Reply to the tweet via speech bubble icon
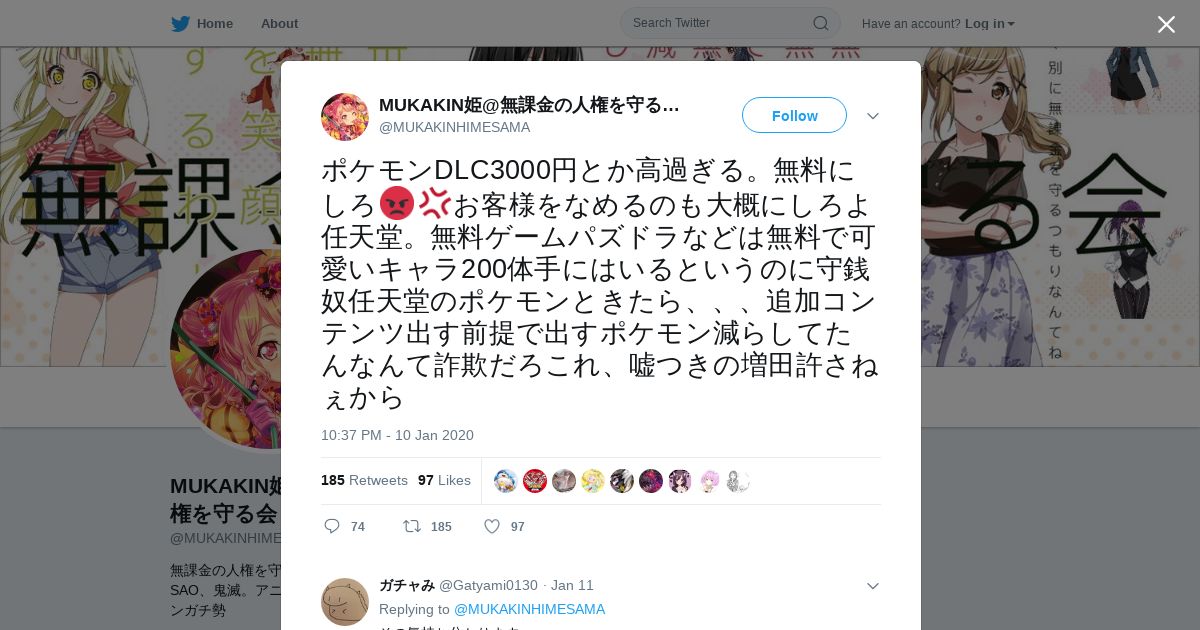The width and height of the screenshot is (1200, 630). [333, 526]
